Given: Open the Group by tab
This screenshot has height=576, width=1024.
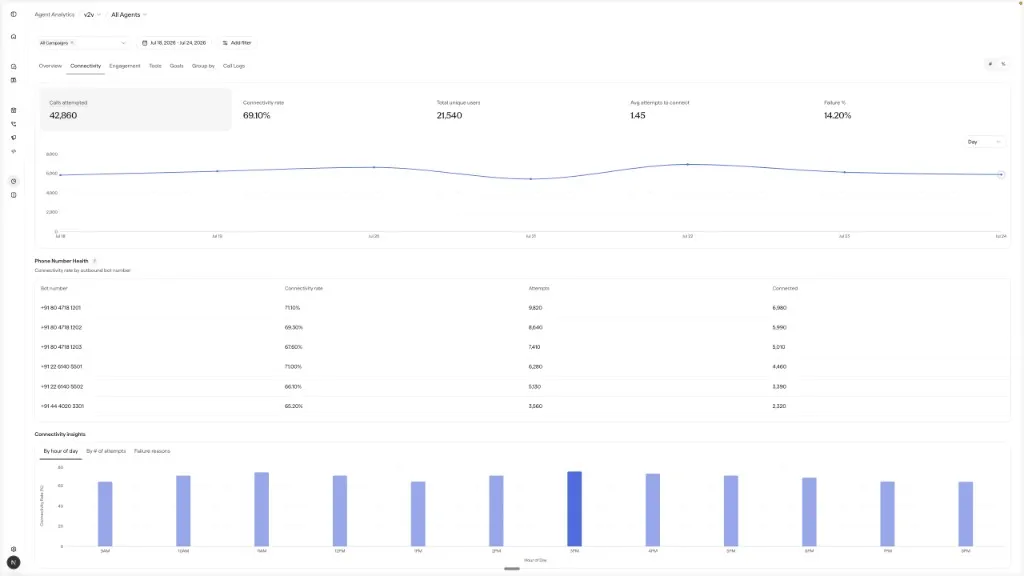Looking at the screenshot, I should [203, 66].
